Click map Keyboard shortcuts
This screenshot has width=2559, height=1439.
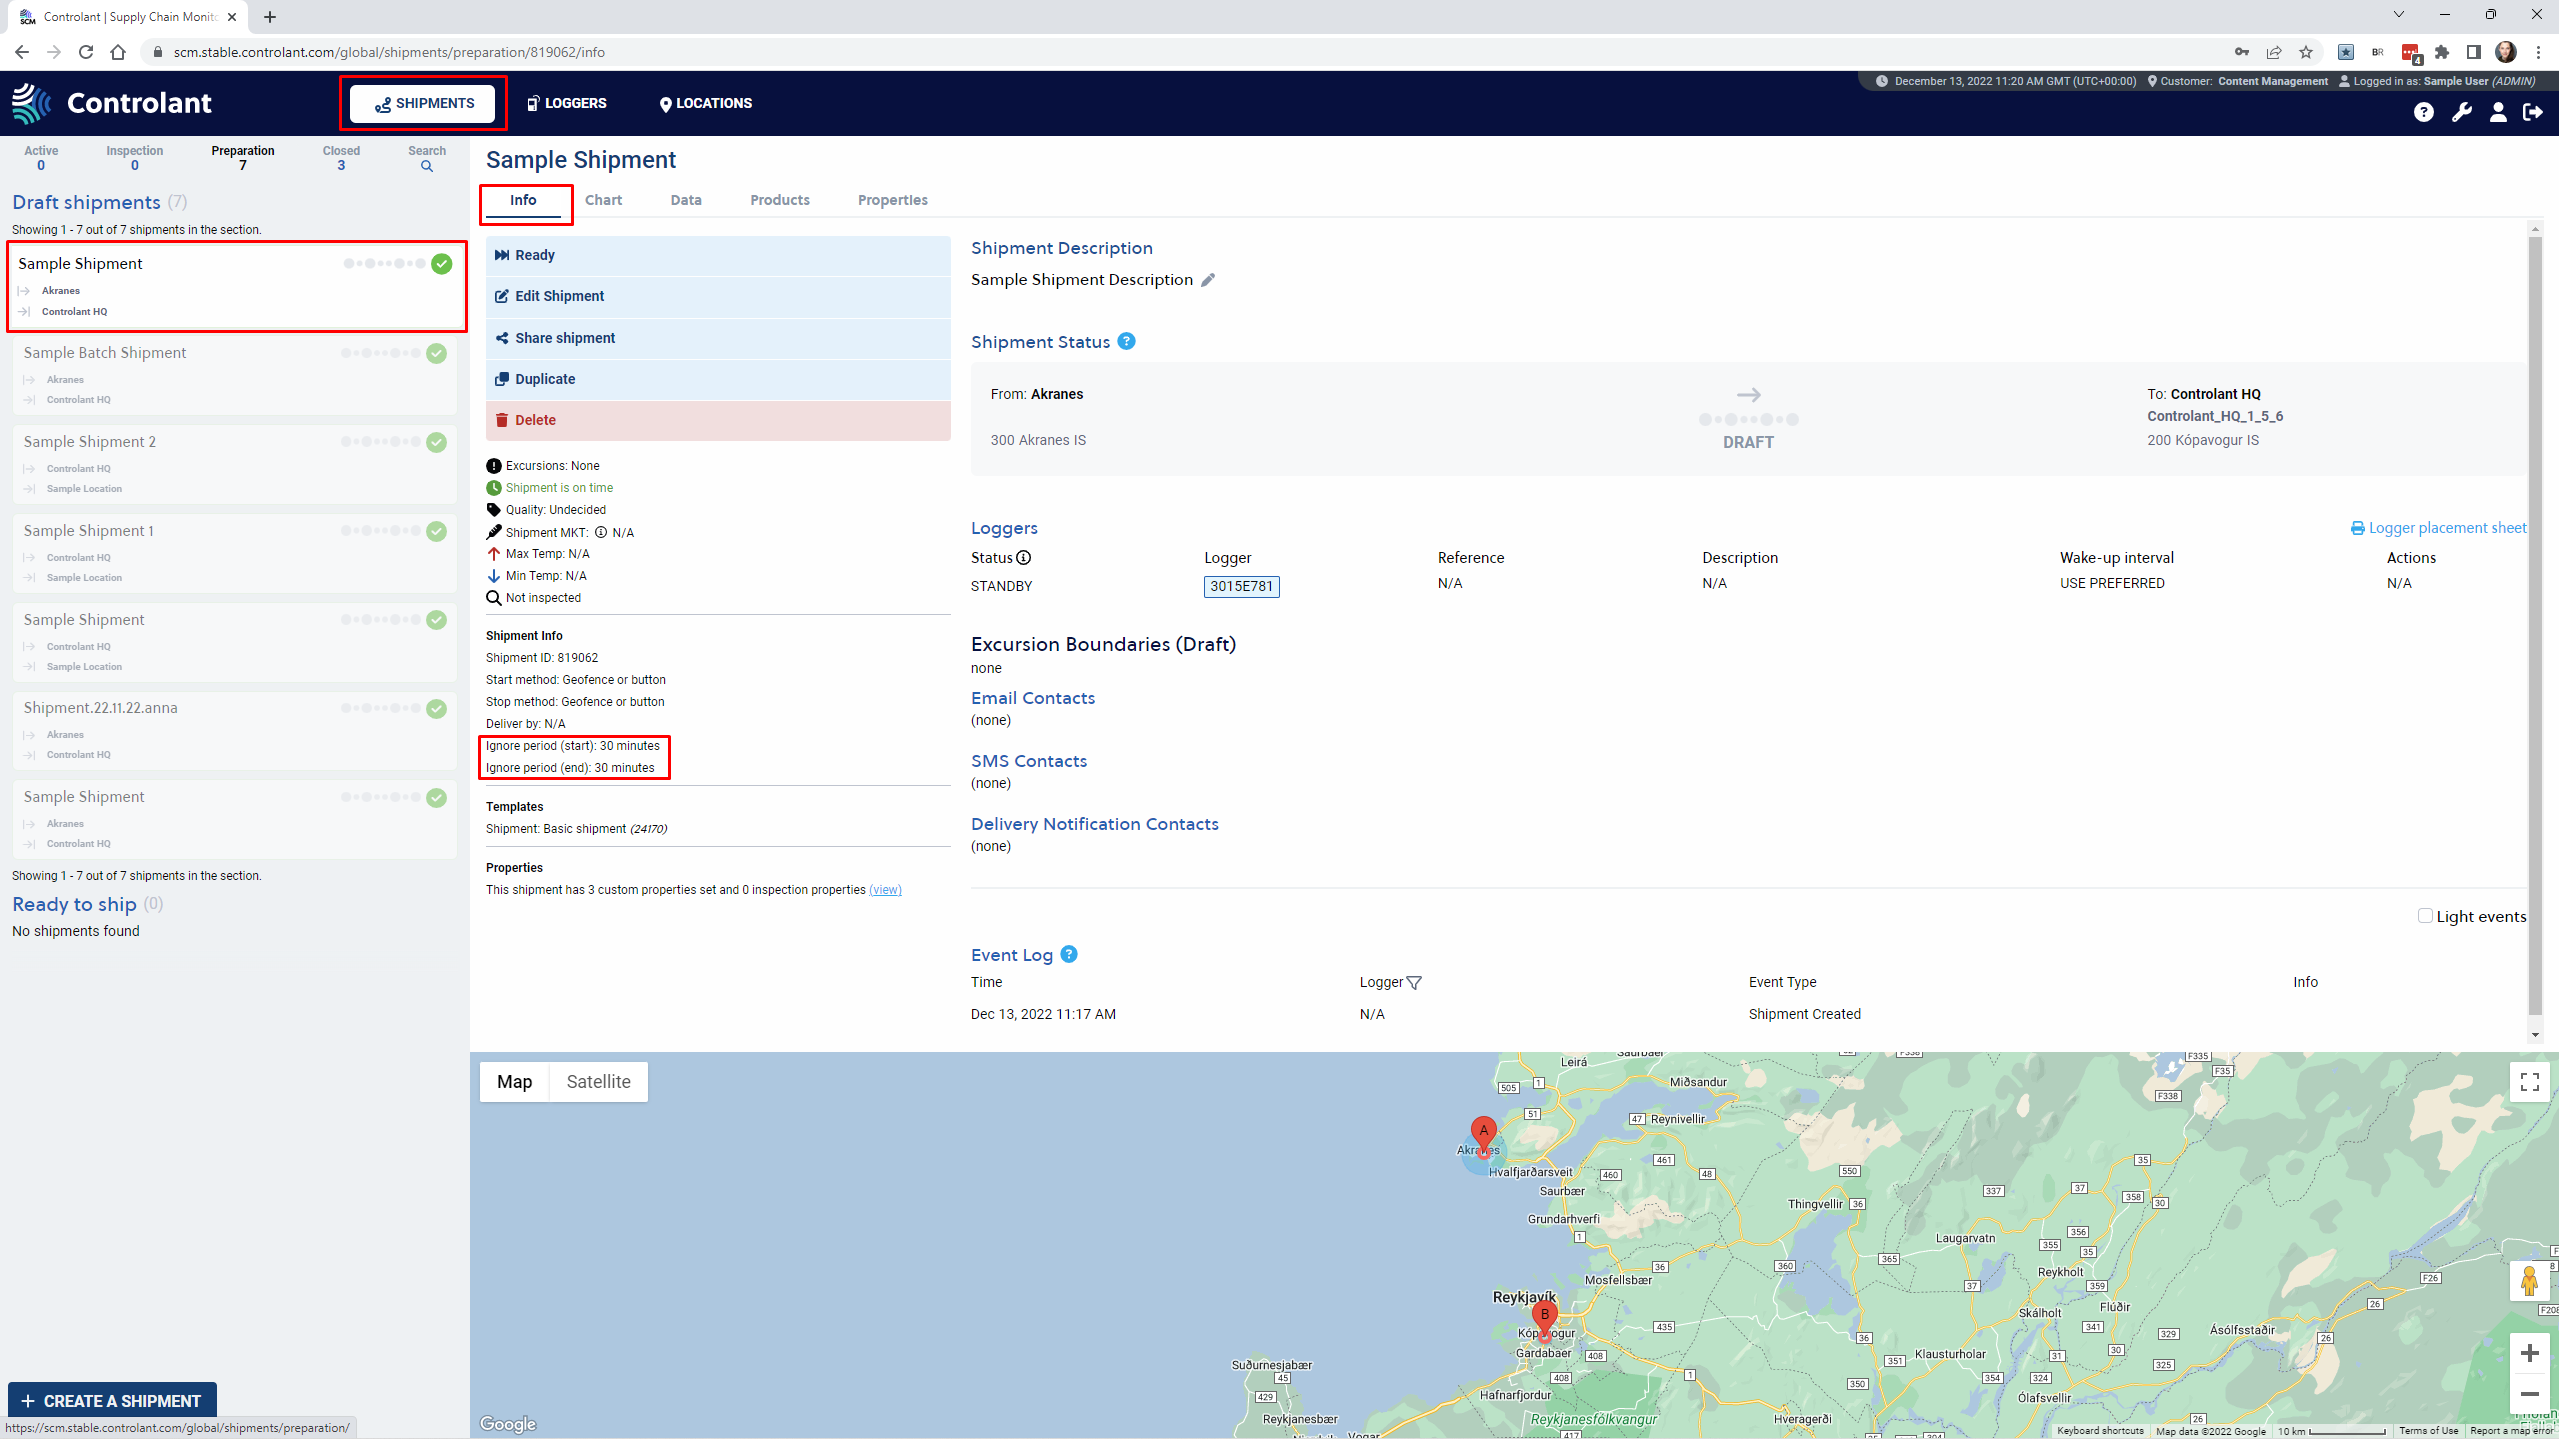2100,1431
